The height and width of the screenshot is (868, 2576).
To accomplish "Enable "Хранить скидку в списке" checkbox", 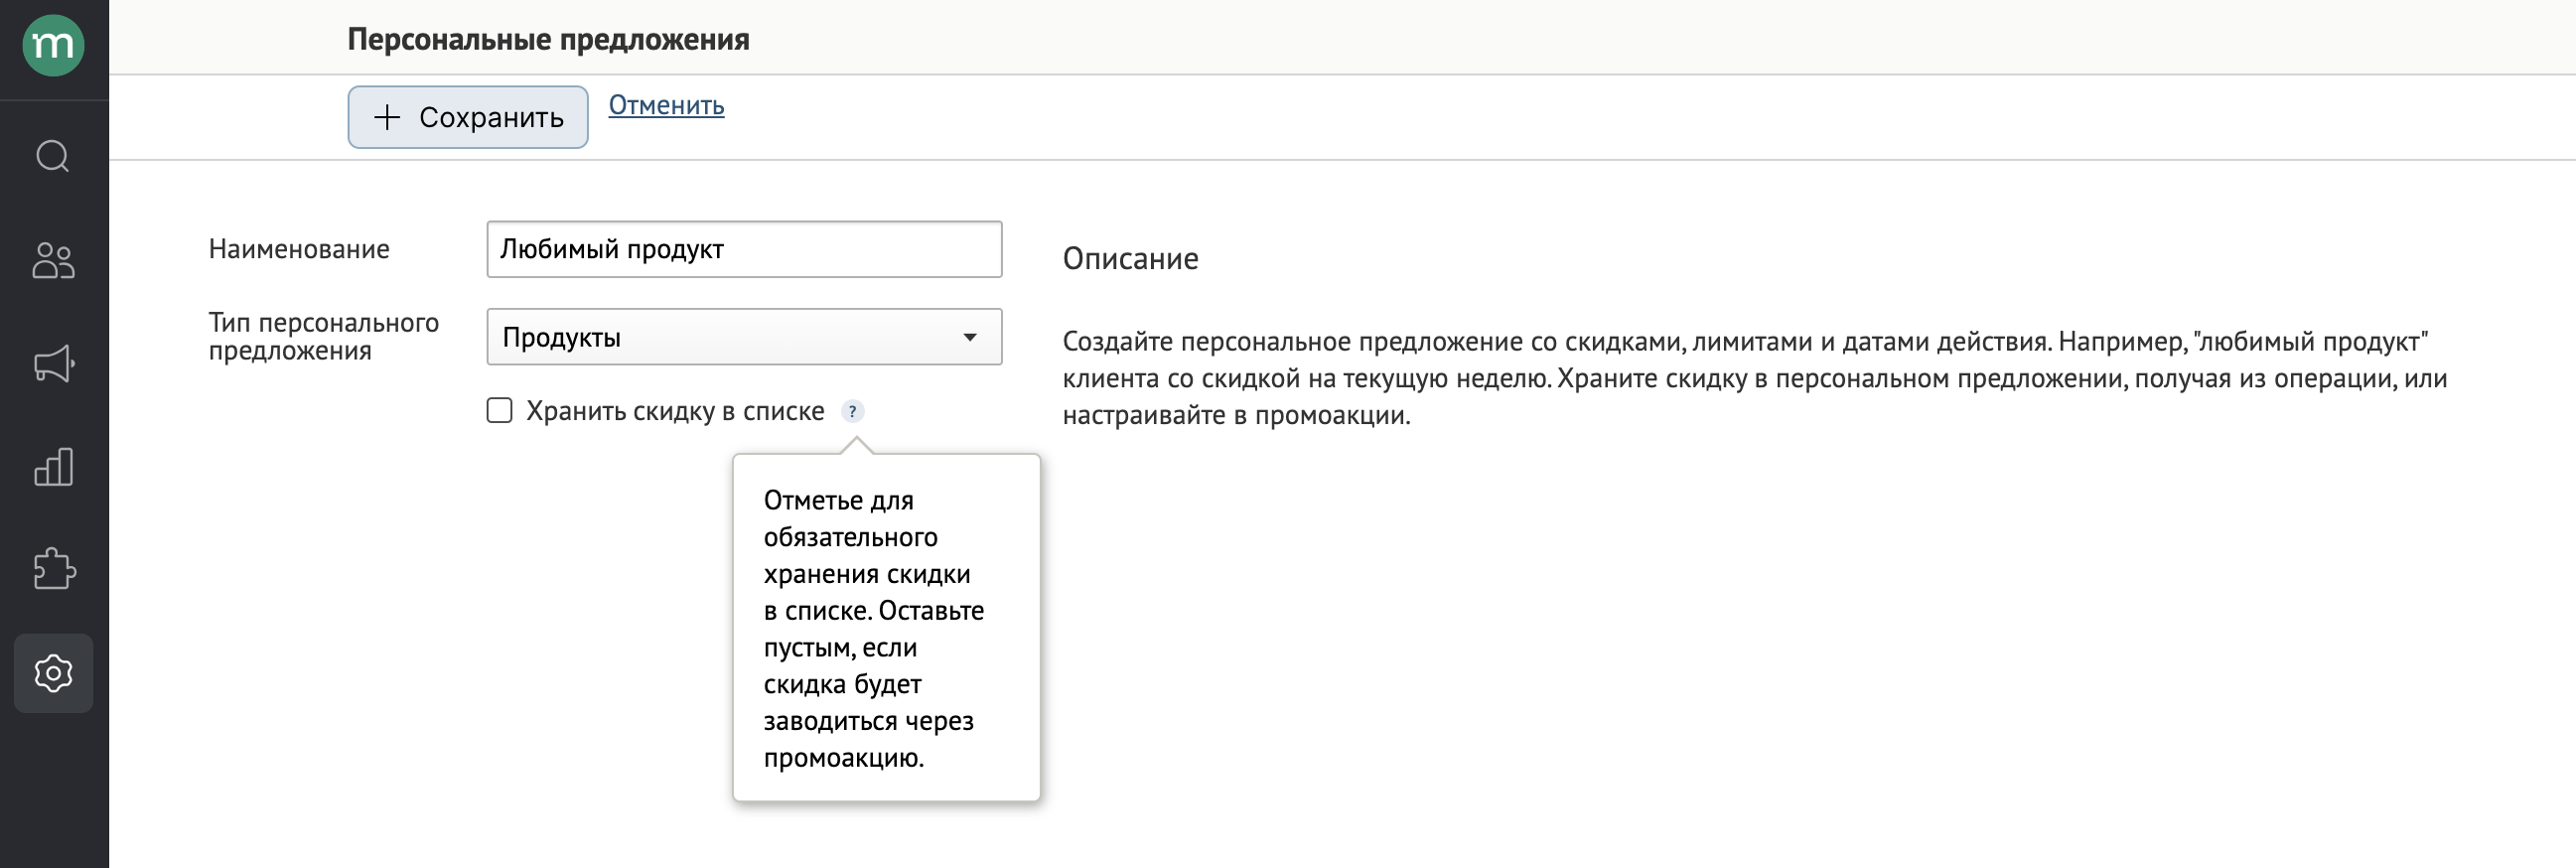I will tap(499, 410).
